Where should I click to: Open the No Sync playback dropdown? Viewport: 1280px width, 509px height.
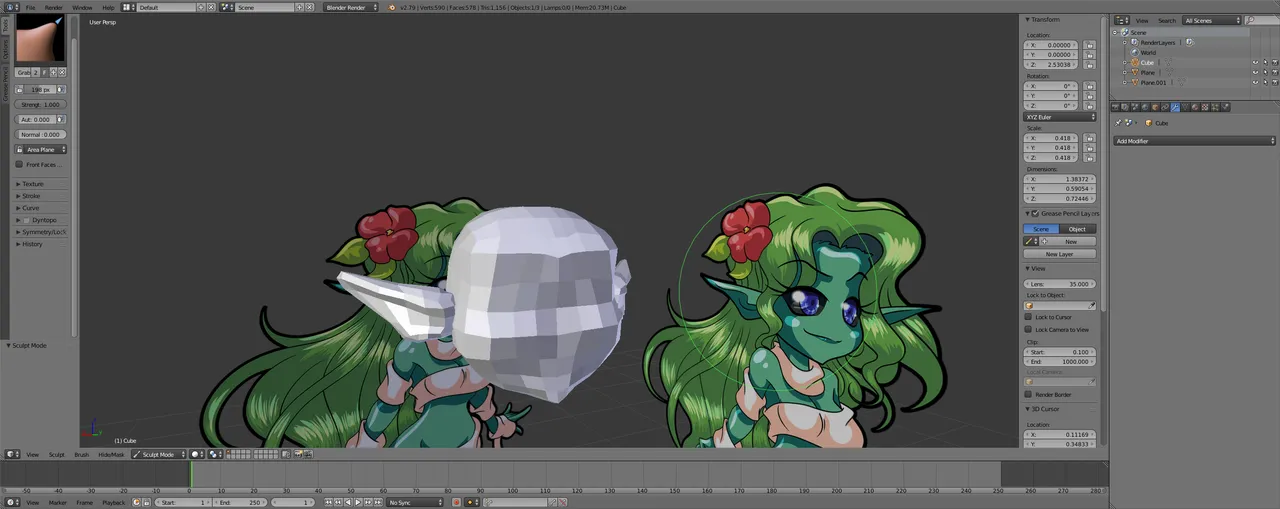click(x=415, y=502)
